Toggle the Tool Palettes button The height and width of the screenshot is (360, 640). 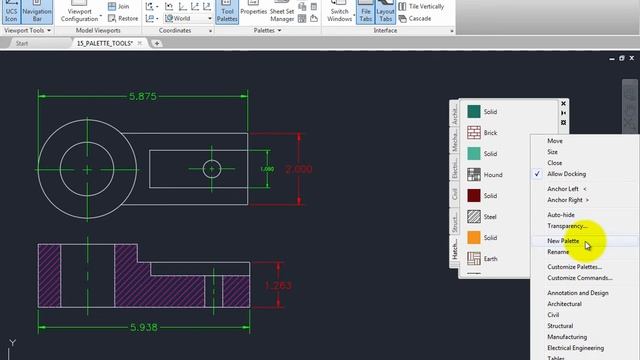click(227, 11)
